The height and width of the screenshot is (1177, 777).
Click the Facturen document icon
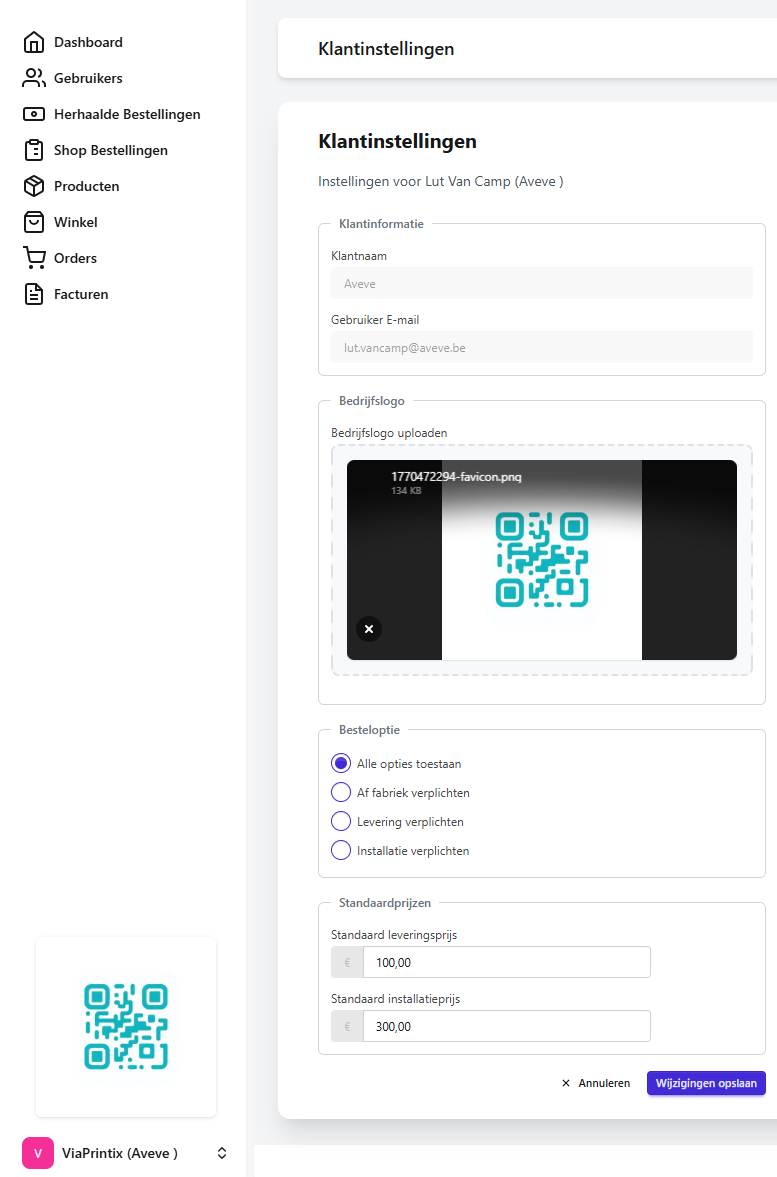coord(34,294)
